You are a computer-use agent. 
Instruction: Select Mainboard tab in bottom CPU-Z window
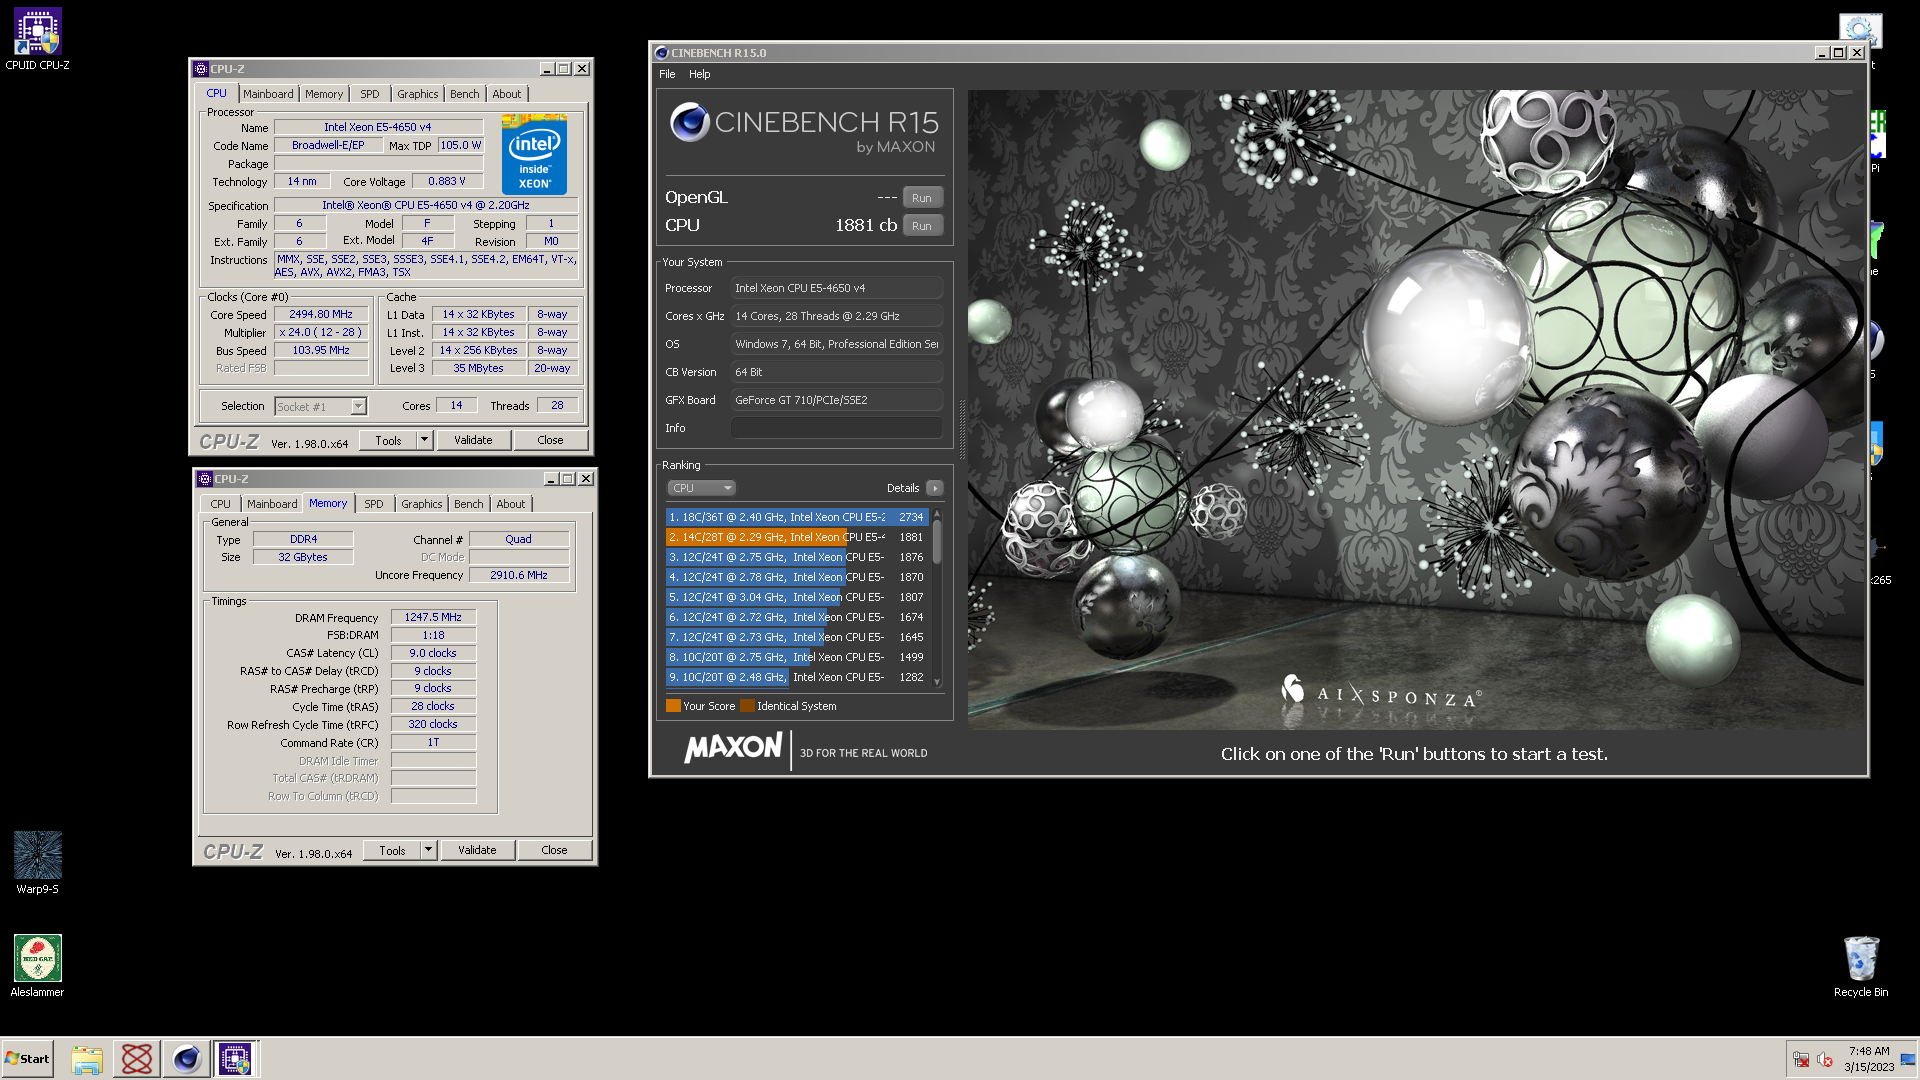[272, 504]
